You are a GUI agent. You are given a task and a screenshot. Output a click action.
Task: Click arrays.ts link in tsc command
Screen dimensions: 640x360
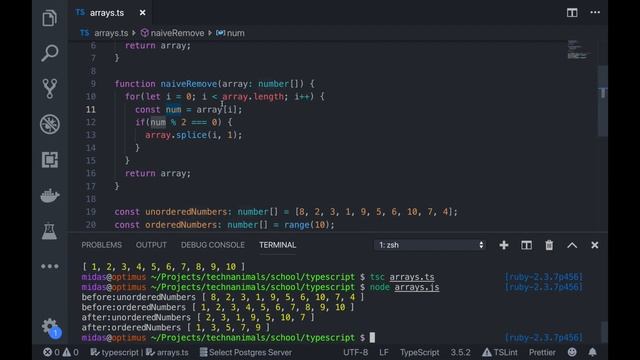411,277
